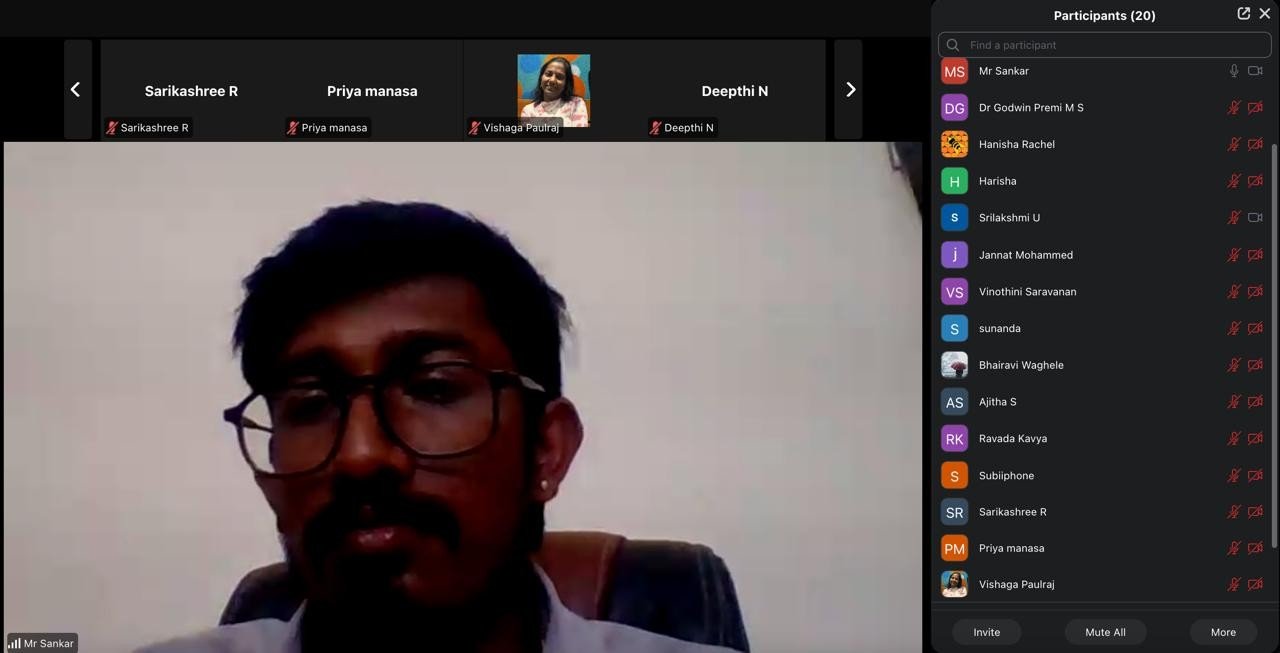
Task: Select Ravada Kavya in participants list
Action: pos(1104,438)
